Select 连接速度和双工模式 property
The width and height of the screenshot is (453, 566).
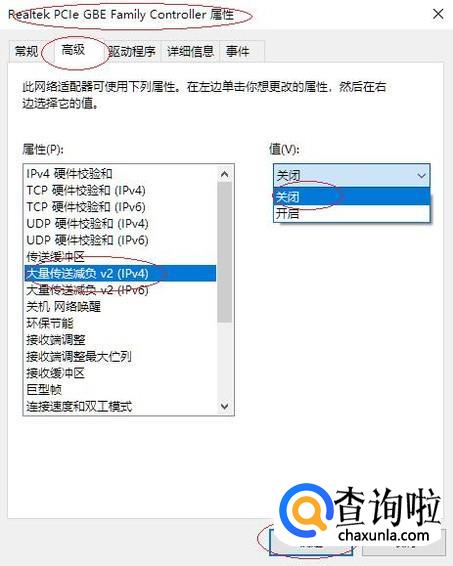[x=121, y=406]
